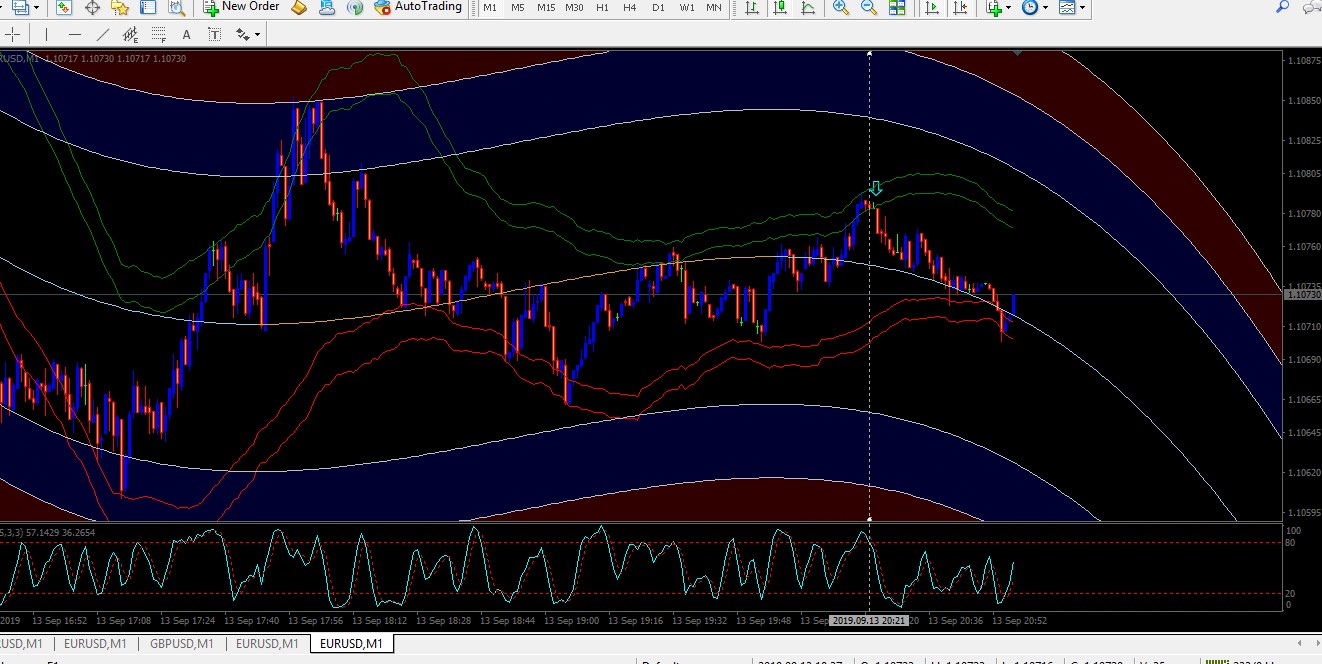This screenshot has width=1322, height=664.
Task: Expand the Periods dropdown arrow
Action: (x=1046, y=8)
